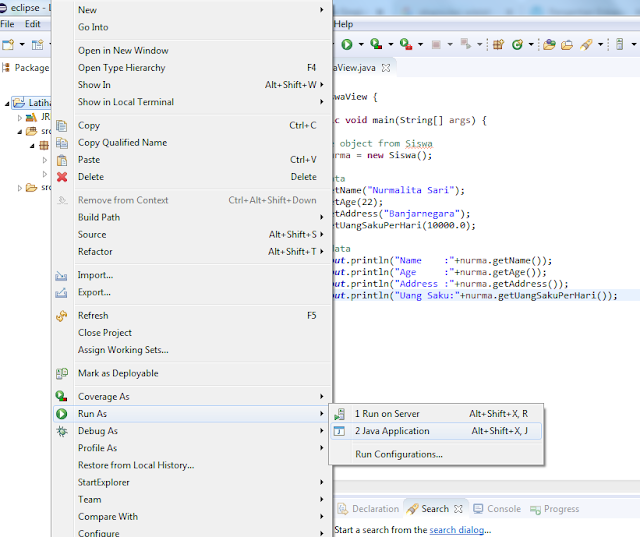
Task: Click the Import icon in context menu
Action: [61, 276]
